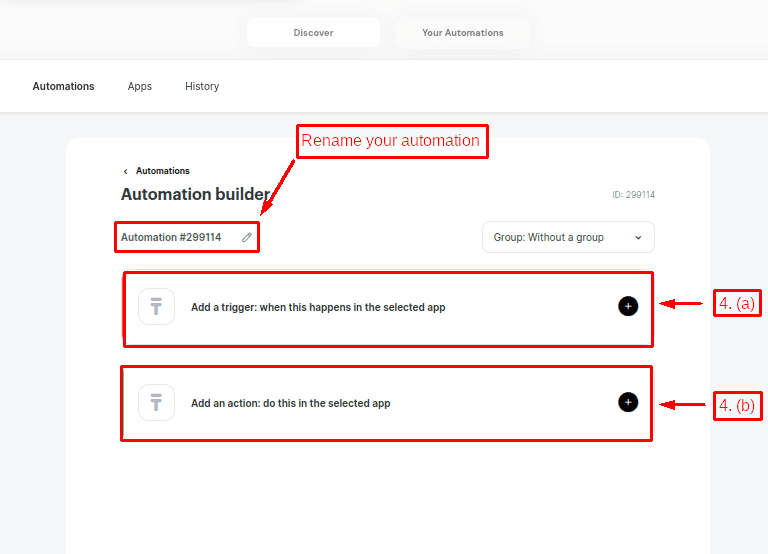The image size is (768, 554).
Task: Click the ID: 299114 label
Action: click(633, 195)
